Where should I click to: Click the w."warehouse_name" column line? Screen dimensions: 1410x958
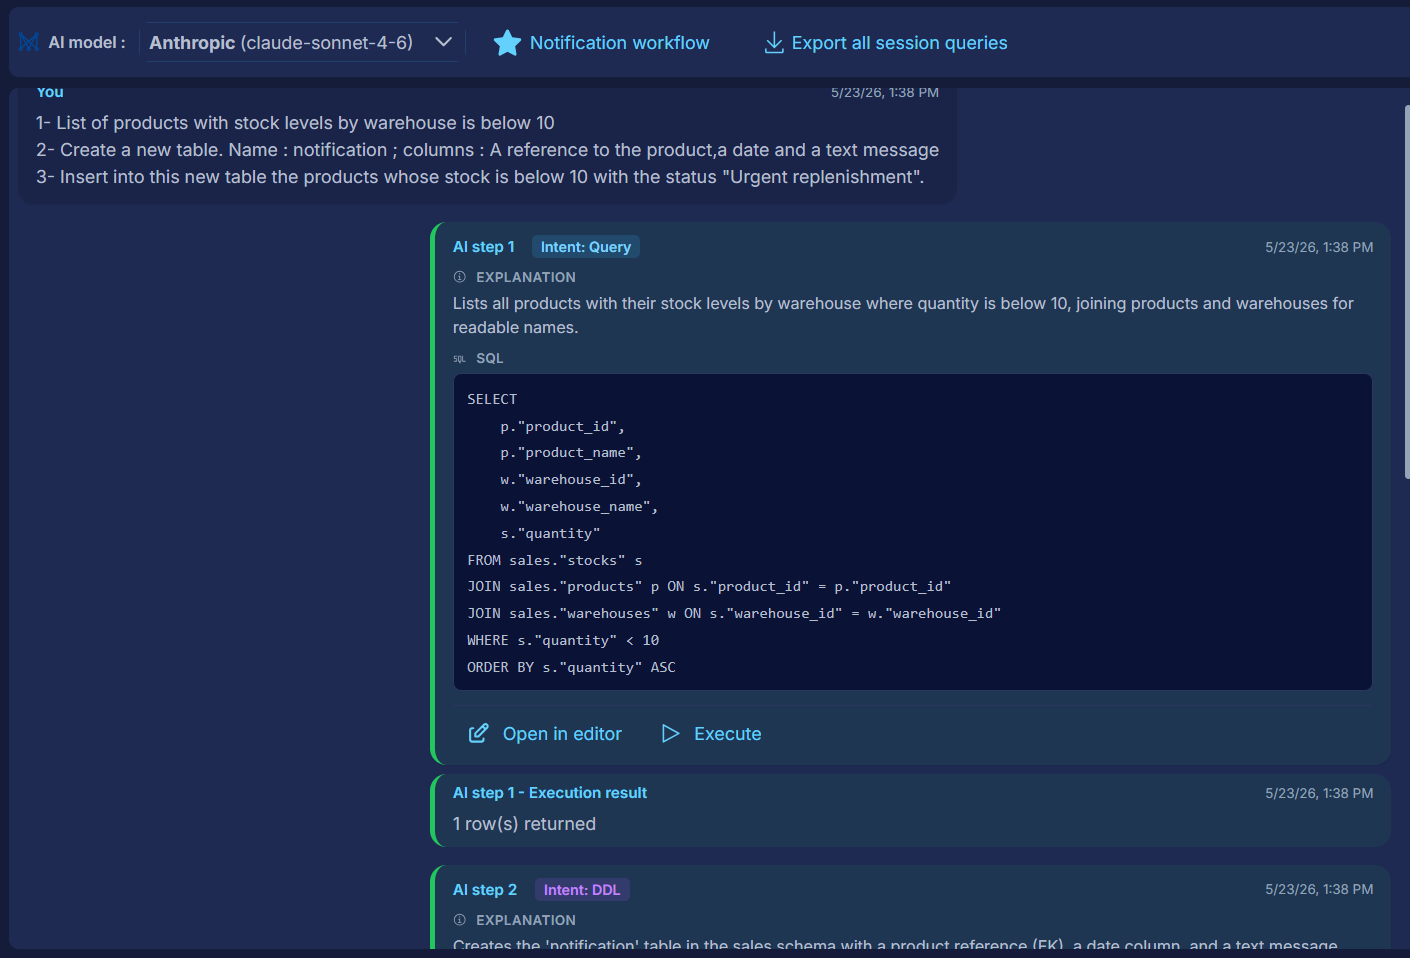point(579,507)
